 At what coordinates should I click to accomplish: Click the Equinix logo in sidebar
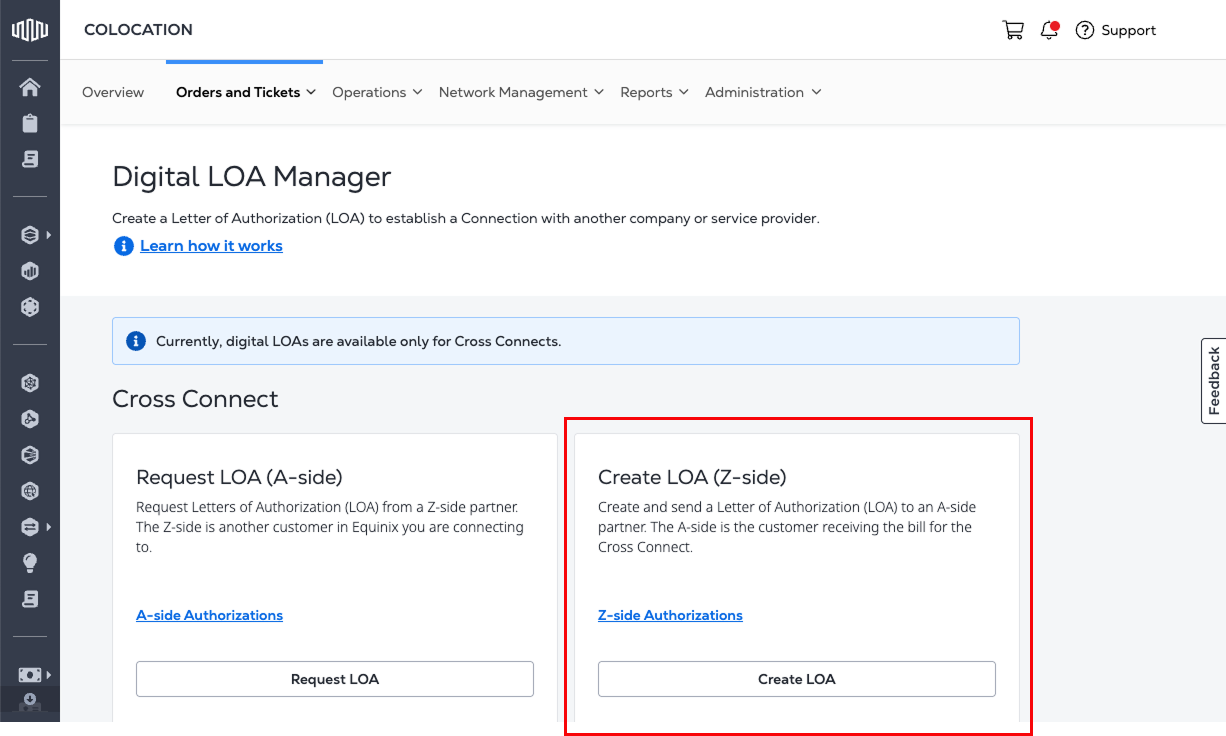pyautogui.click(x=30, y=30)
